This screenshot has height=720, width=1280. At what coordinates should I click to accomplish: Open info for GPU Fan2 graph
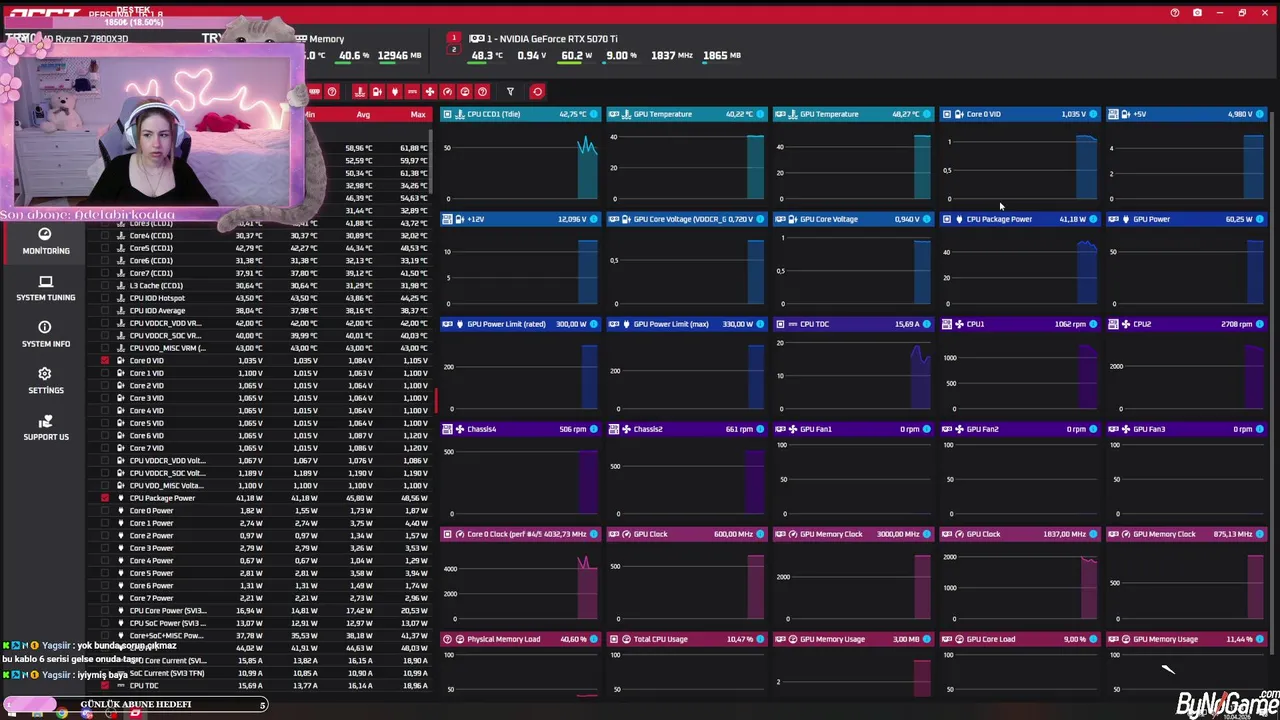(1093, 429)
